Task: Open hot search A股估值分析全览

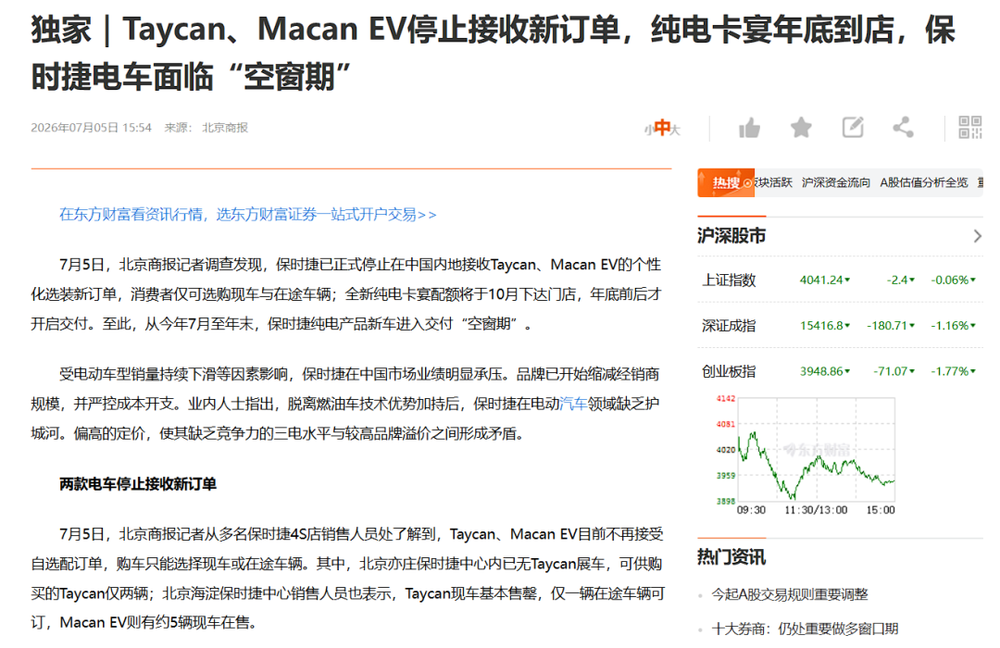Action: 924,183
